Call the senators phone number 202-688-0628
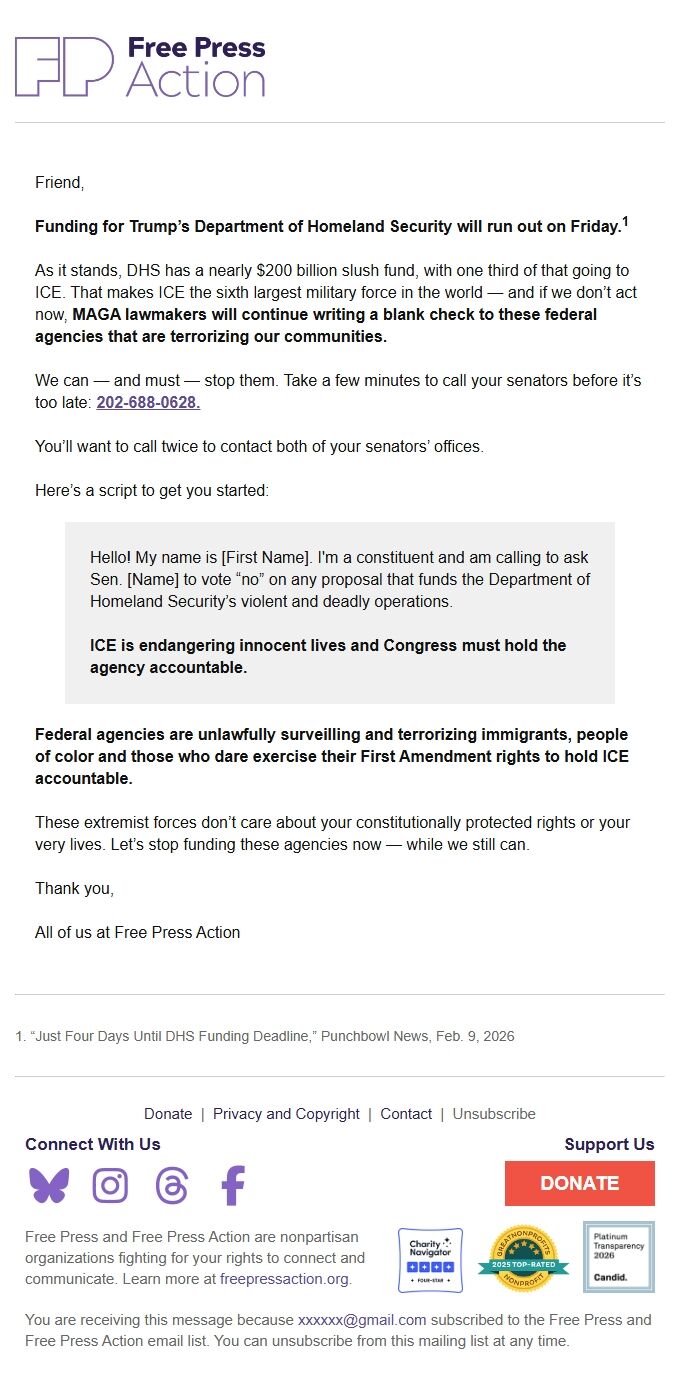 coord(147,403)
